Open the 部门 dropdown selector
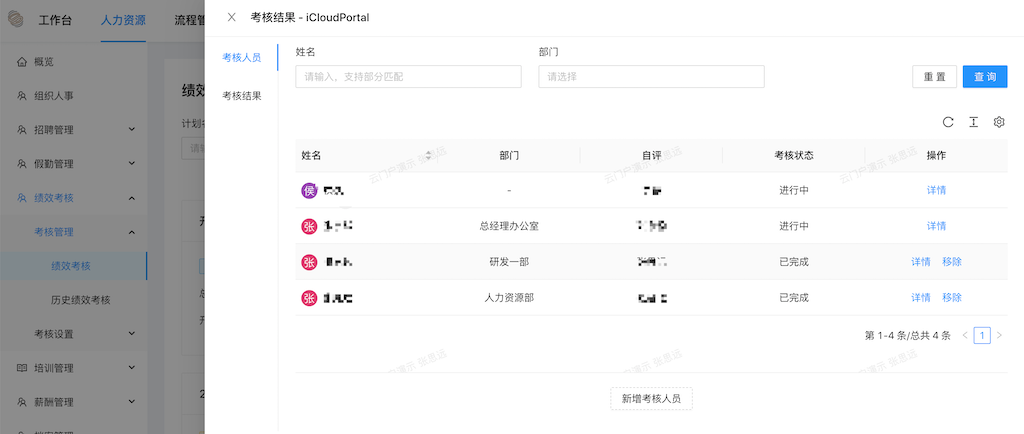 pyautogui.click(x=651, y=76)
